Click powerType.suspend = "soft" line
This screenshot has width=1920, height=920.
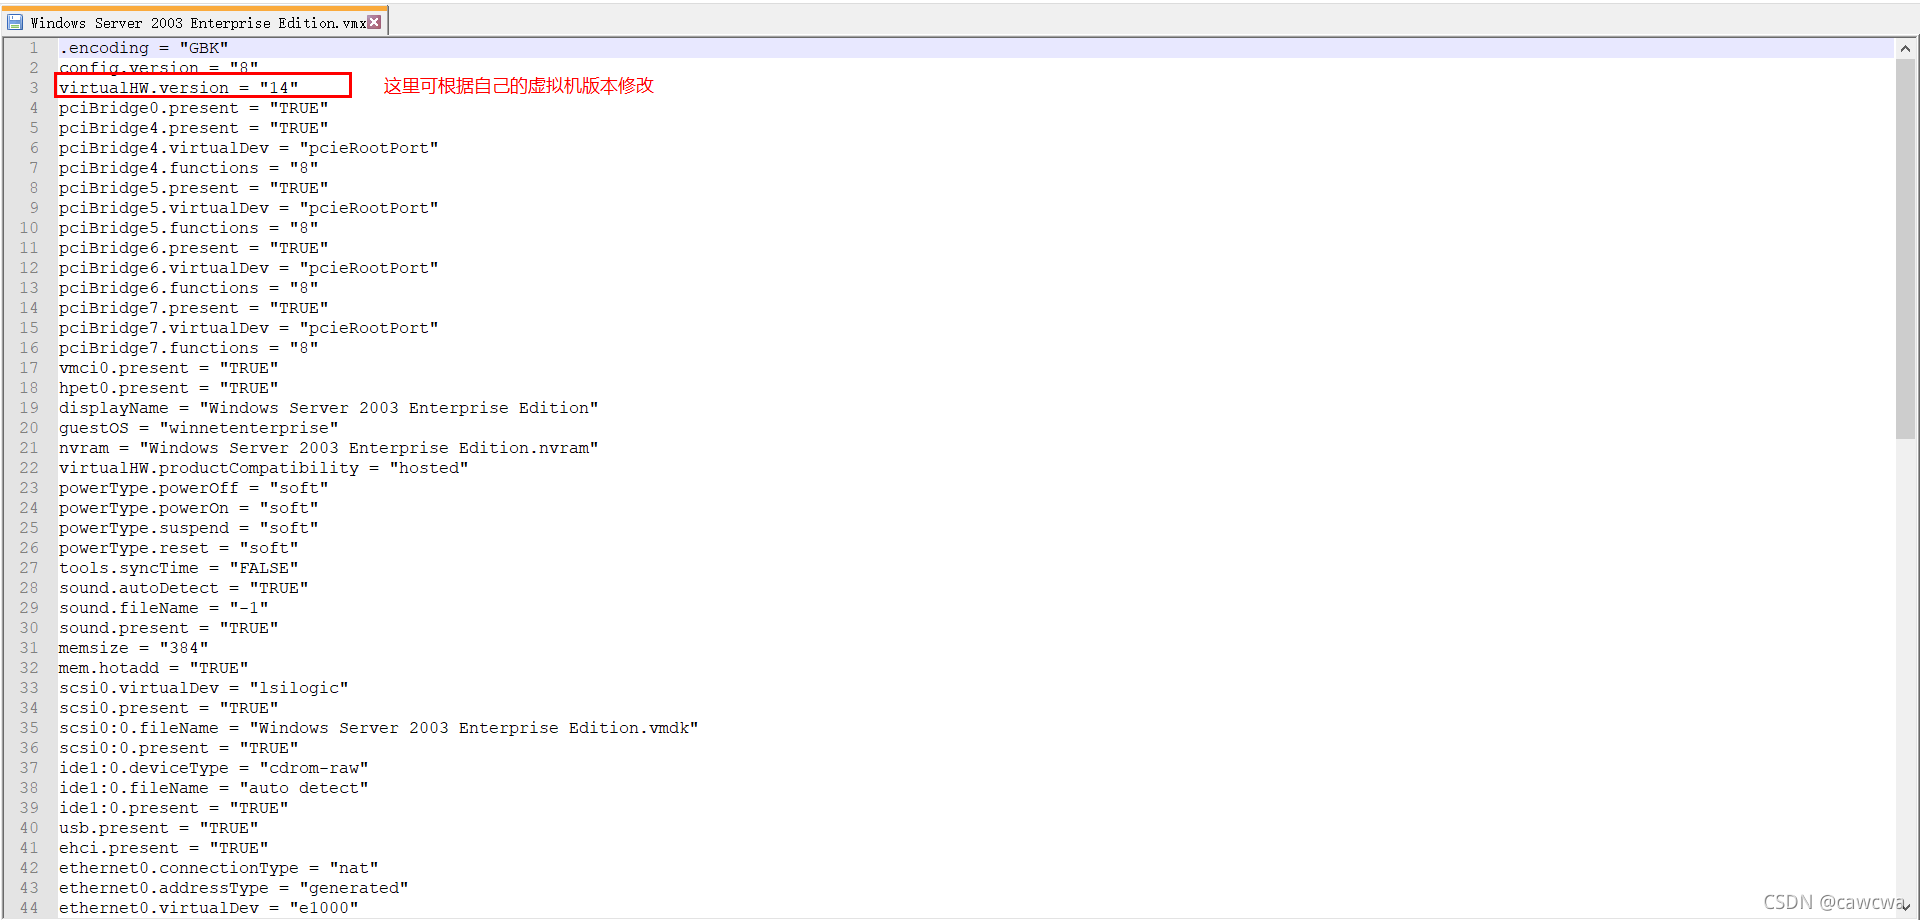pyautogui.click(x=188, y=528)
